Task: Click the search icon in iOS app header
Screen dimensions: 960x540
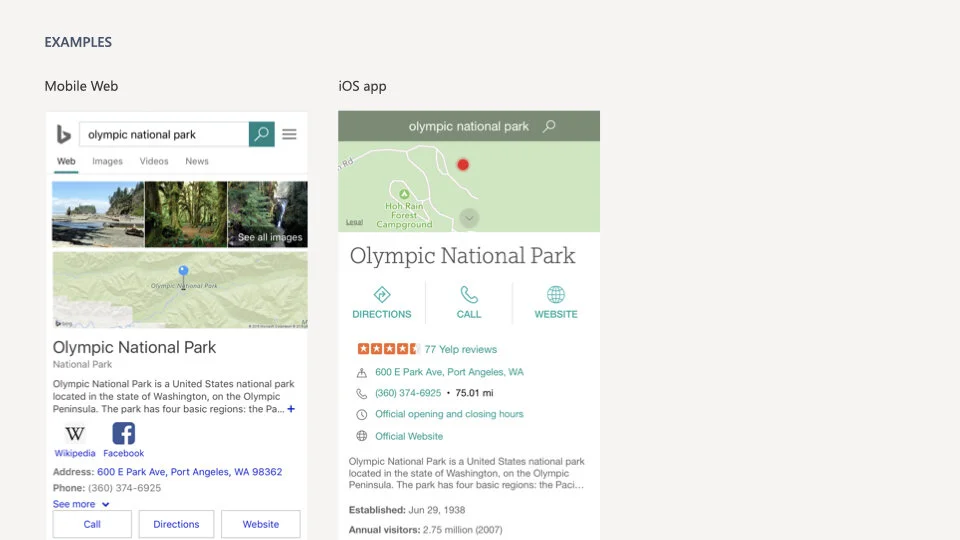Action: pos(549,126)
